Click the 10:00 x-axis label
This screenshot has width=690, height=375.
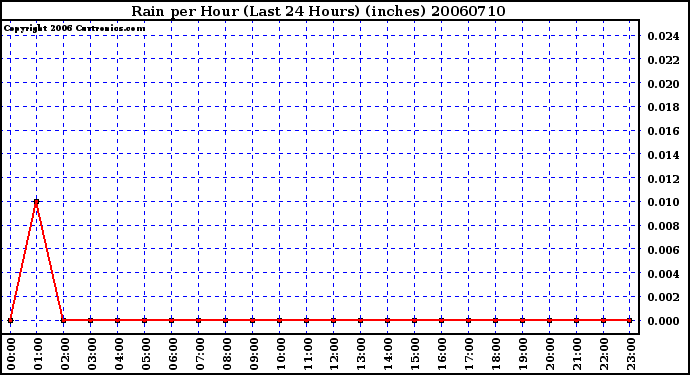281,354
